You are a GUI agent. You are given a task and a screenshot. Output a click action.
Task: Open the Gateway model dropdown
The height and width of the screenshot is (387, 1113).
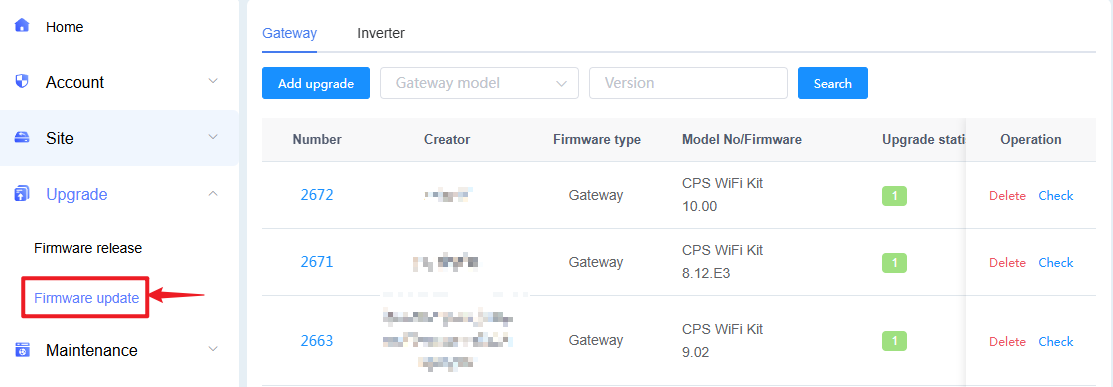point(480,83)
